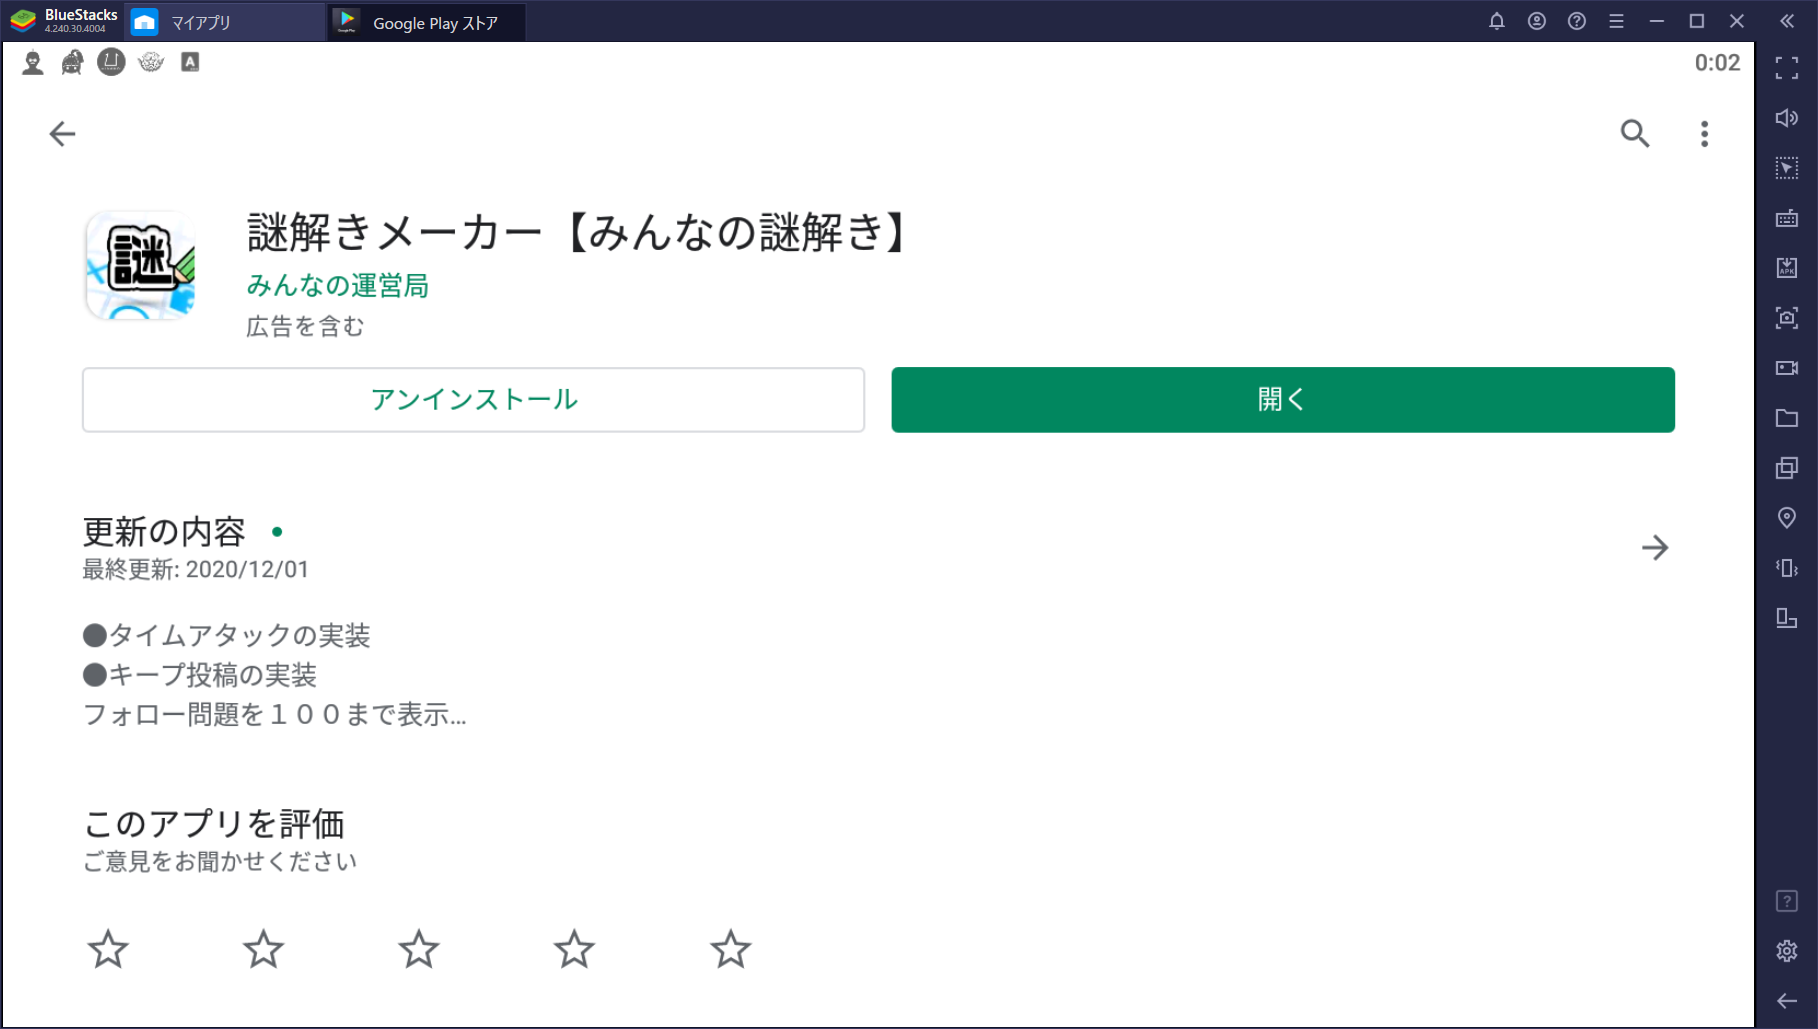This screenshot has width=1818, height=1029.
Task: Click the line ●タイムアタックの実装
Action: point(227,636)
